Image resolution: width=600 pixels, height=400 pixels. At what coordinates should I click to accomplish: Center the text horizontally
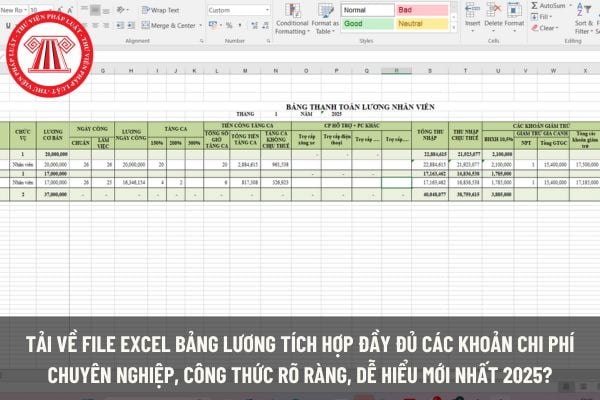point(95,26)
